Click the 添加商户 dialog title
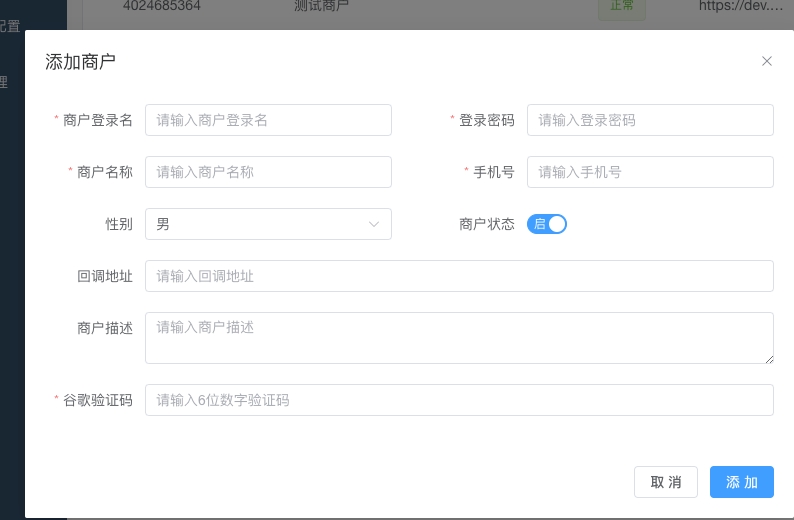 pyautogui.click(x=81, y=62)
